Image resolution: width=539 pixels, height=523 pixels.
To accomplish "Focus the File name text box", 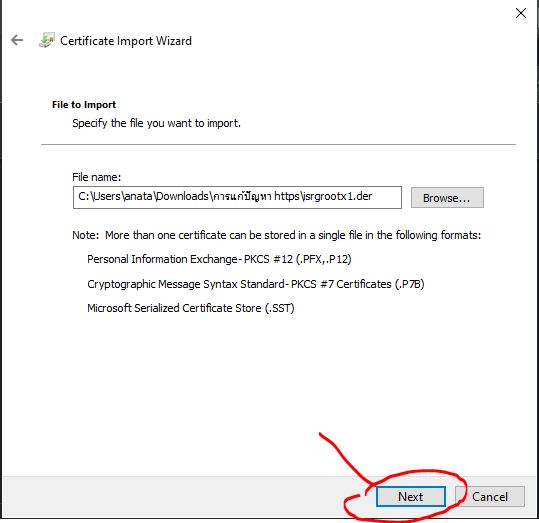I will (x=237, y=197).
